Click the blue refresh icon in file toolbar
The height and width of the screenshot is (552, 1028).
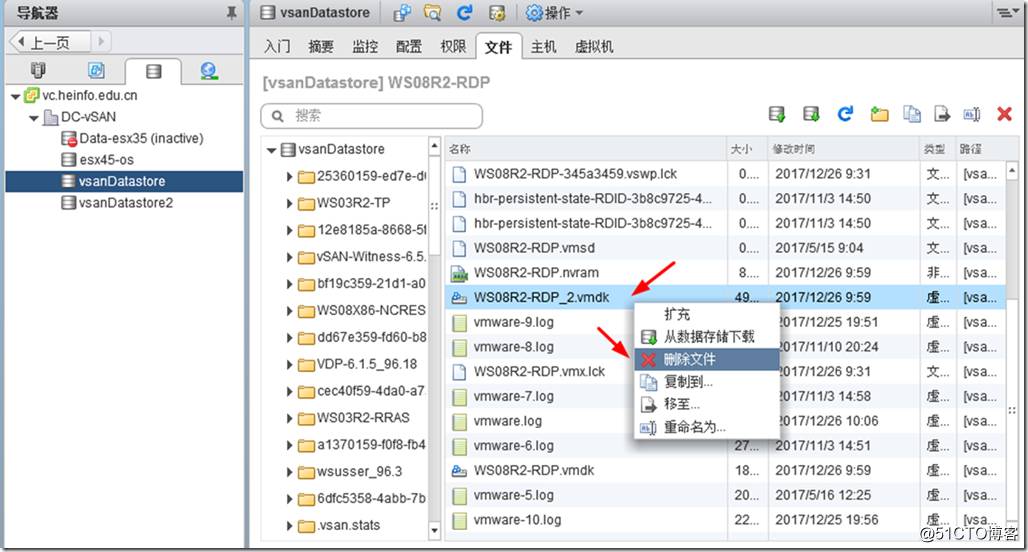click(x=845, y=115)
